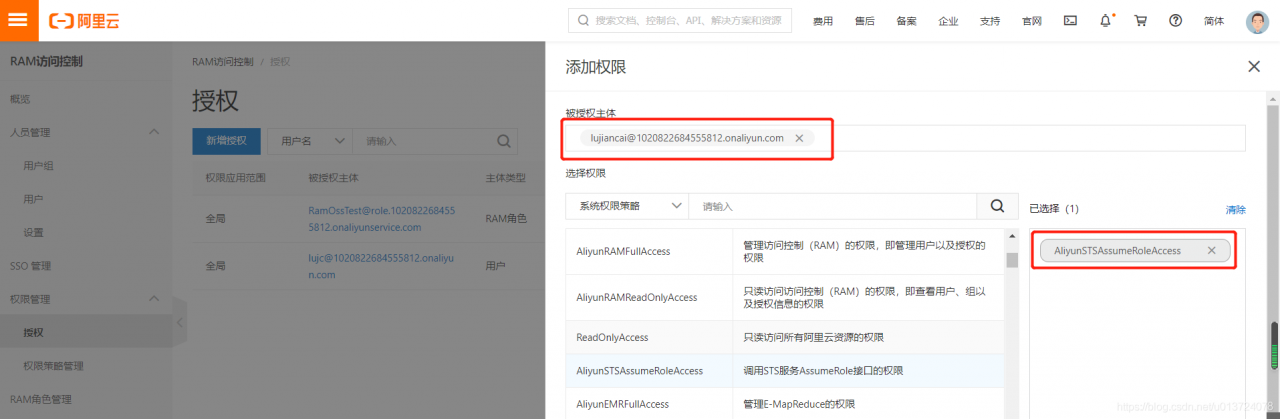Go to RAM访问控制 breadcrumb
1280x419 pixels.
tap(223, 62)
